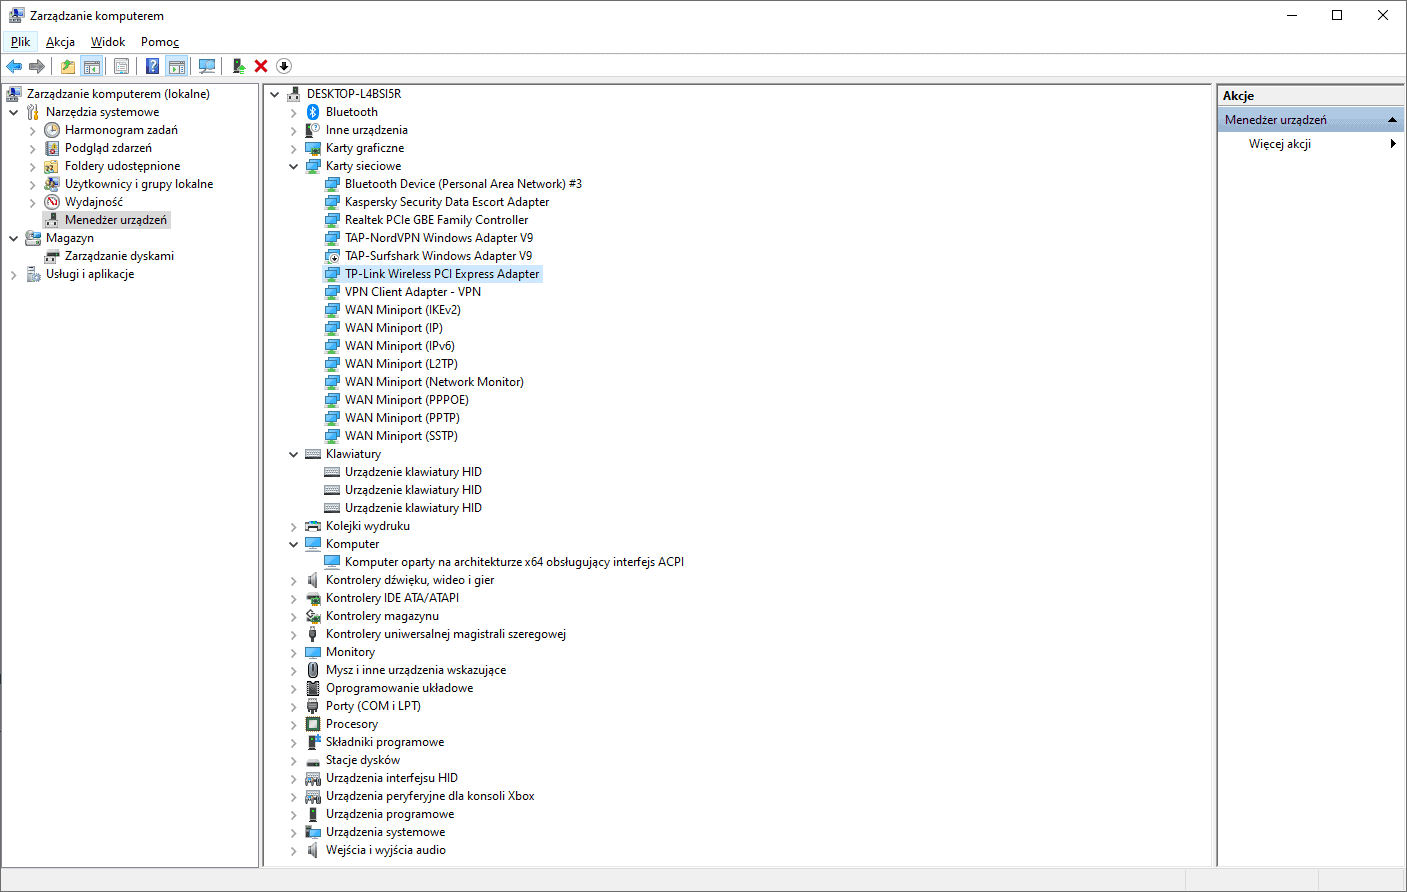
Task: Expand the Procesory node
Action: pos(294,724)
